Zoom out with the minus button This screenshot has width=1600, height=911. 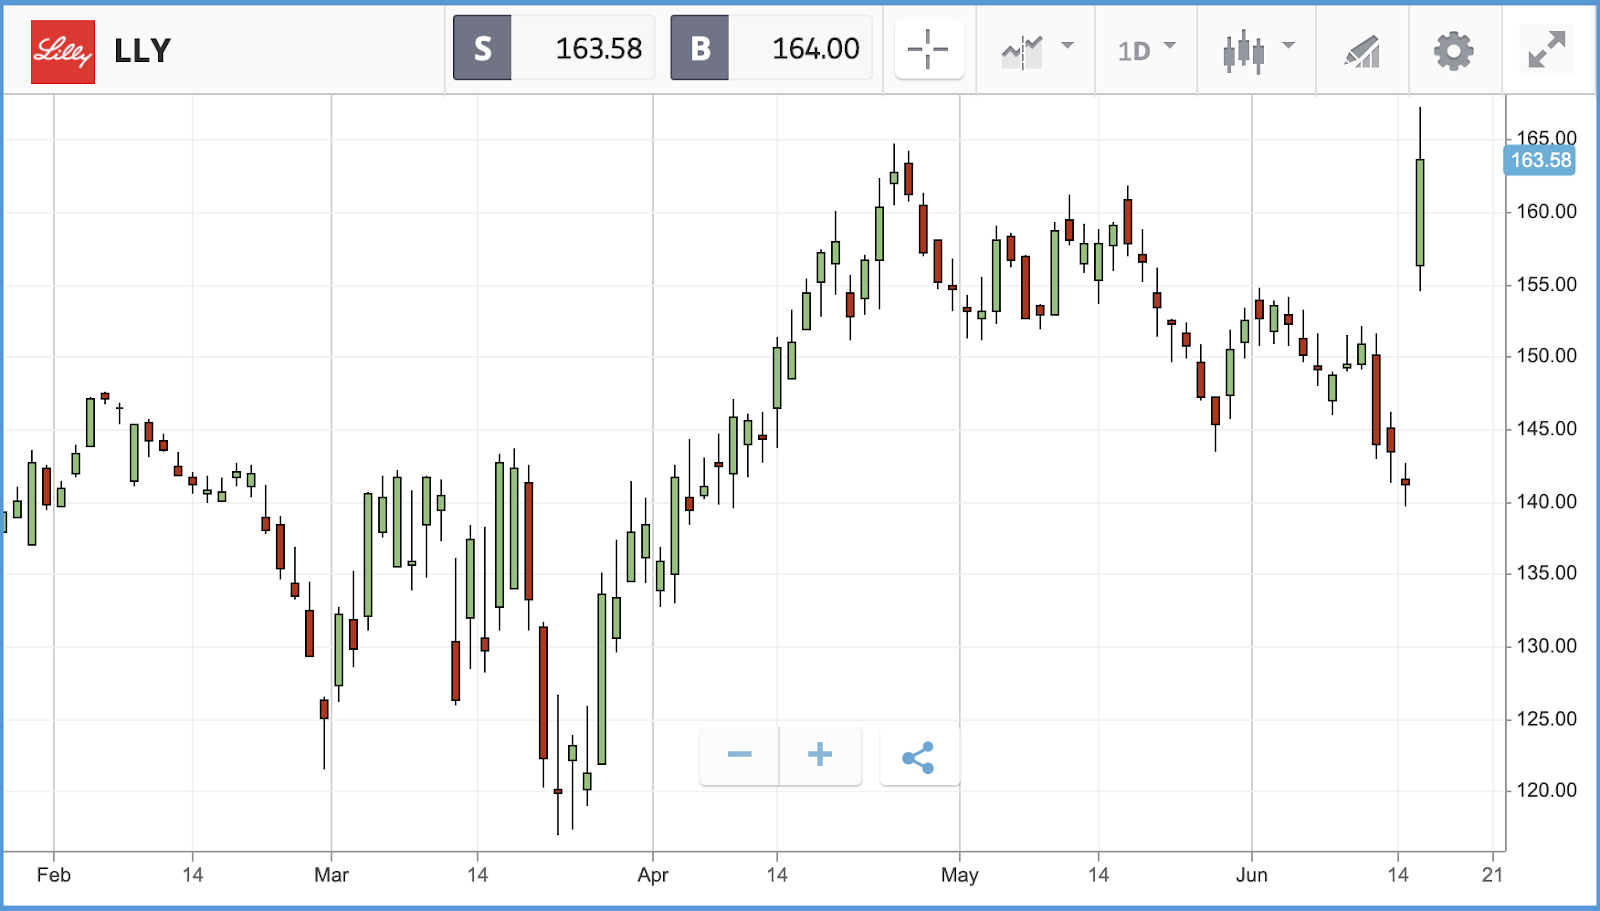pos(739,755)
